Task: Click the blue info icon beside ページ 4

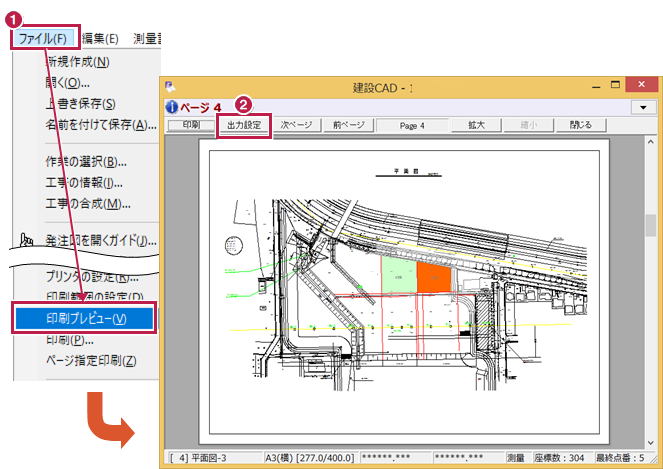Action: click(x=171, y=107)
